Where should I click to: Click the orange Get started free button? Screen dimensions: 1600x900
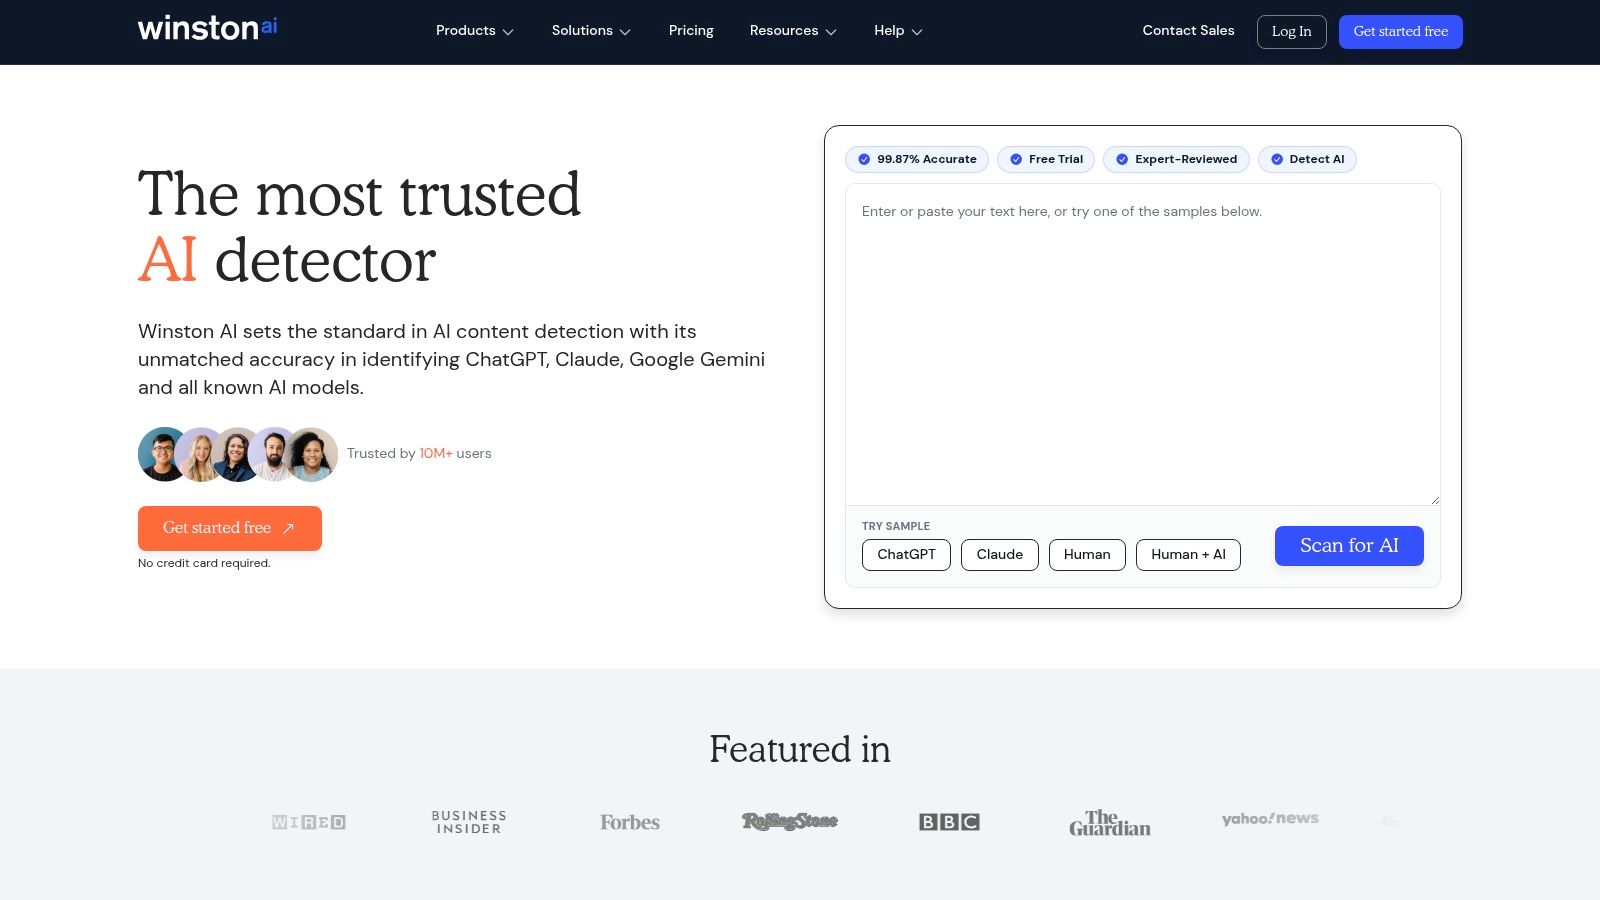pyautogui.click(x=230, y=528)
